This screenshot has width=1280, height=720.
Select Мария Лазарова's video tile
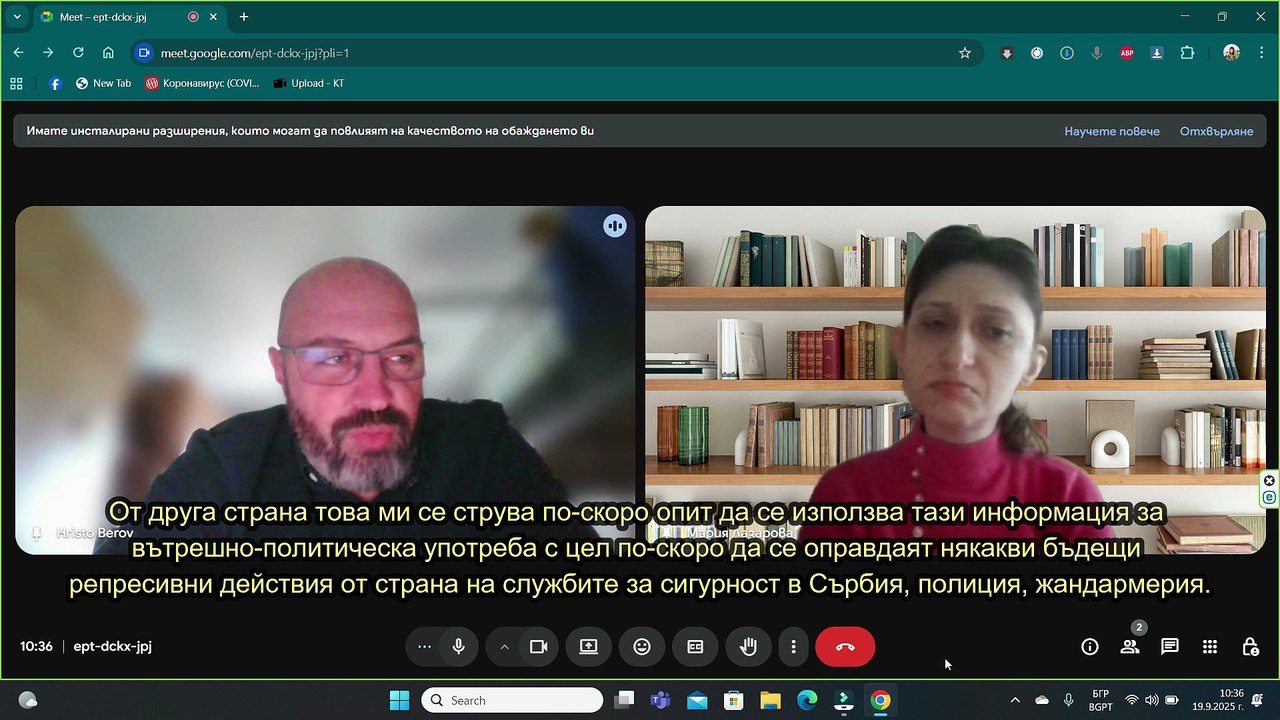(955, 380)
